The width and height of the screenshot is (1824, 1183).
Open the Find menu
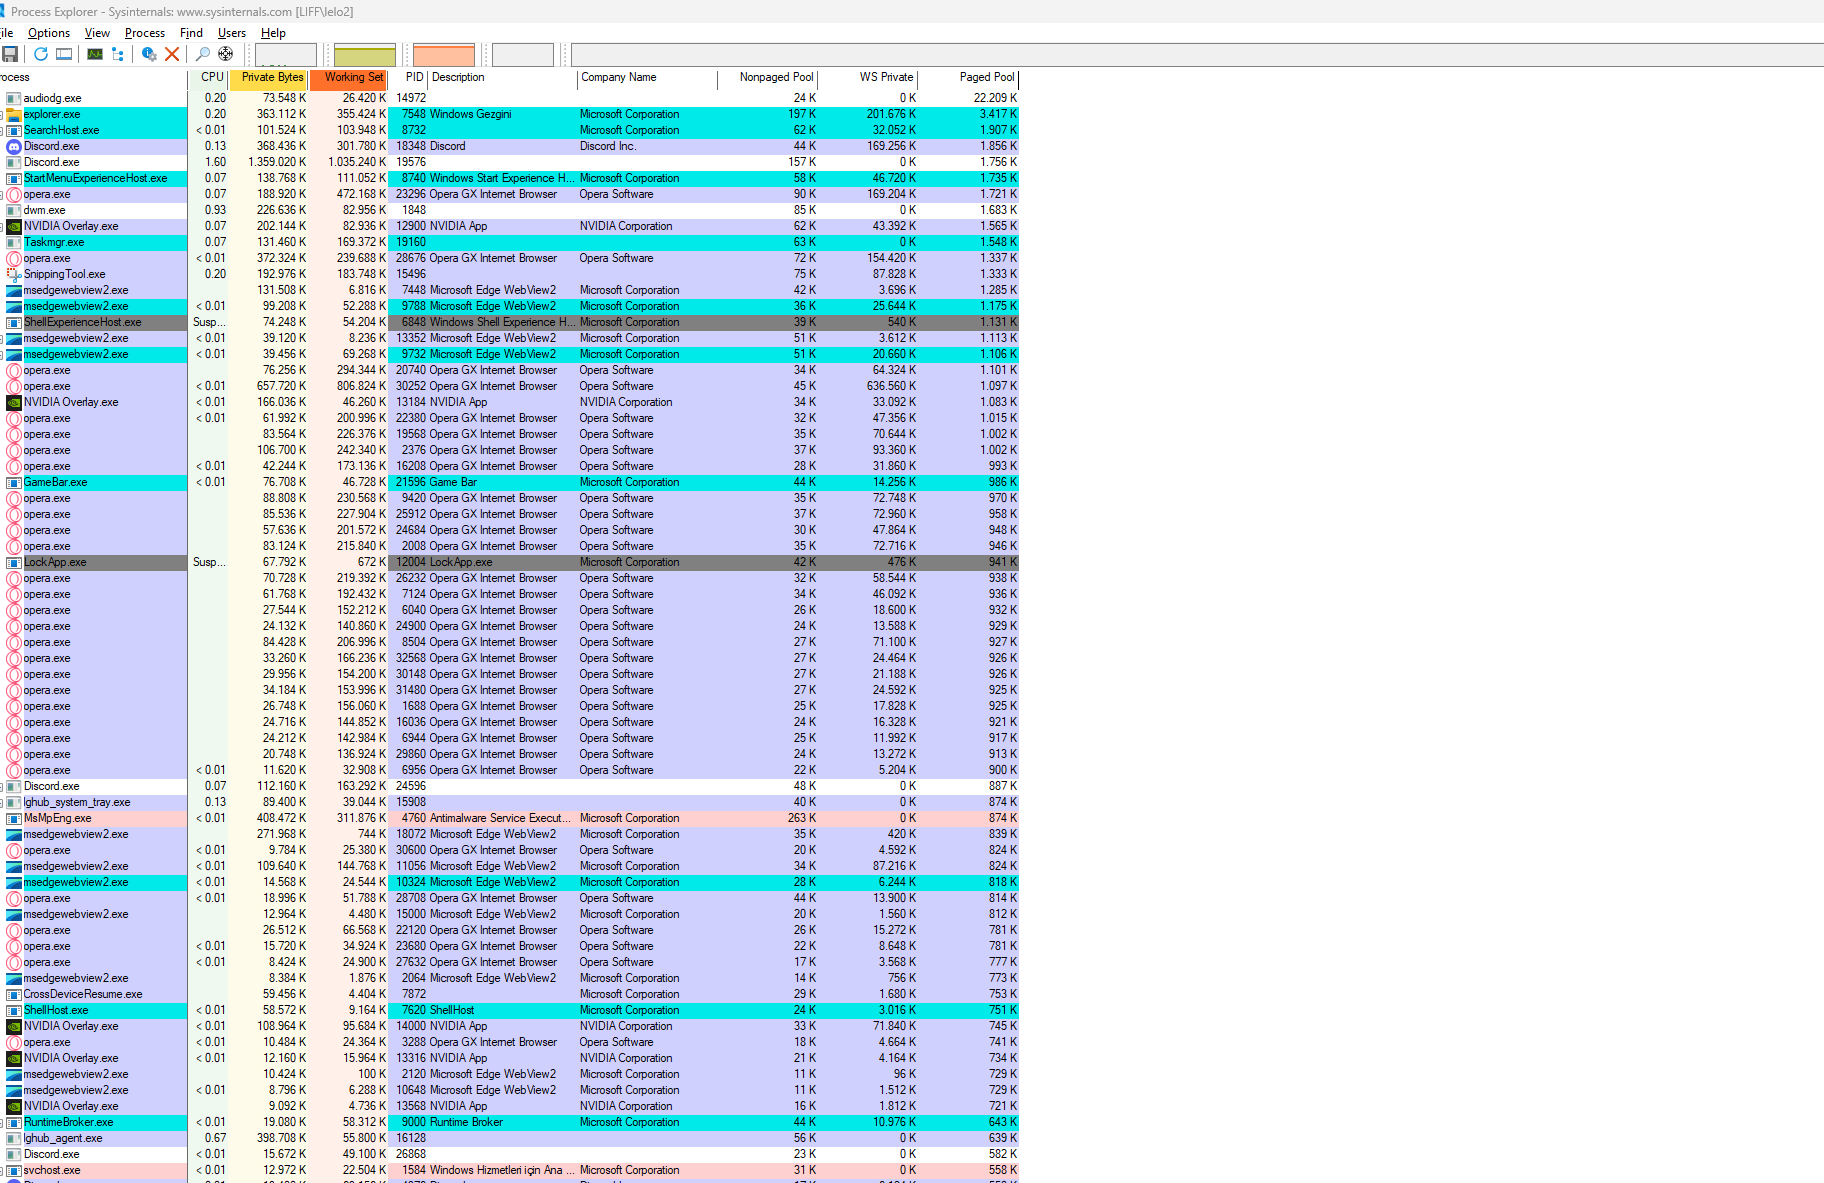191,33
